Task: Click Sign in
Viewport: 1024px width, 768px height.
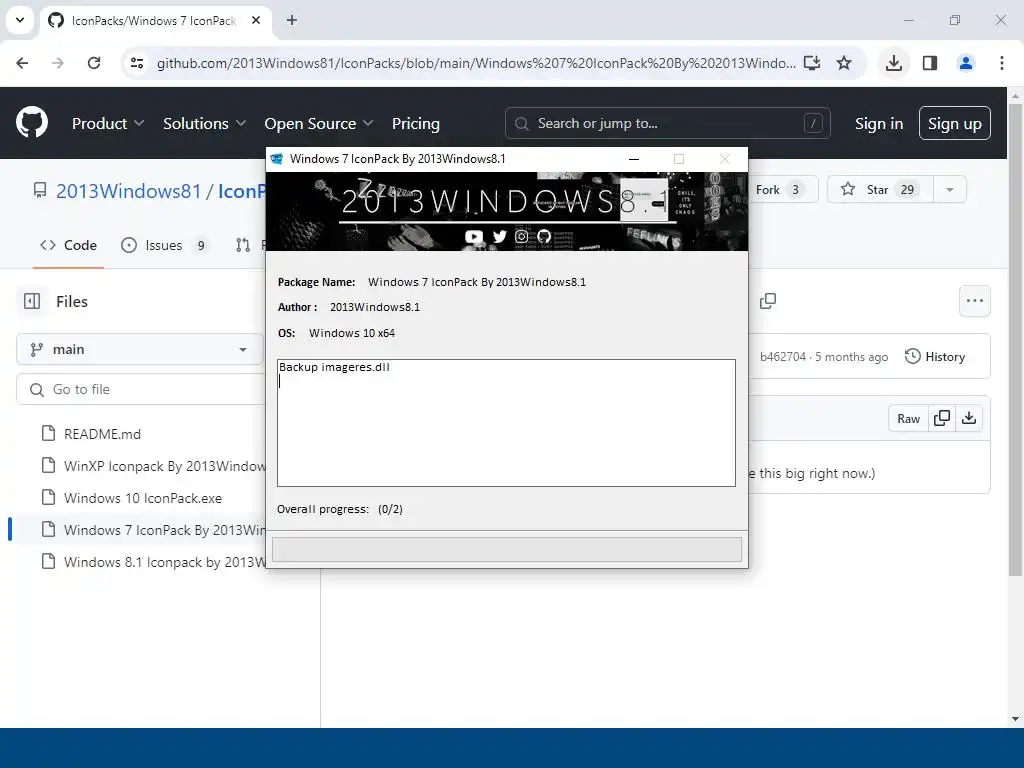Action: click(878, 123)
